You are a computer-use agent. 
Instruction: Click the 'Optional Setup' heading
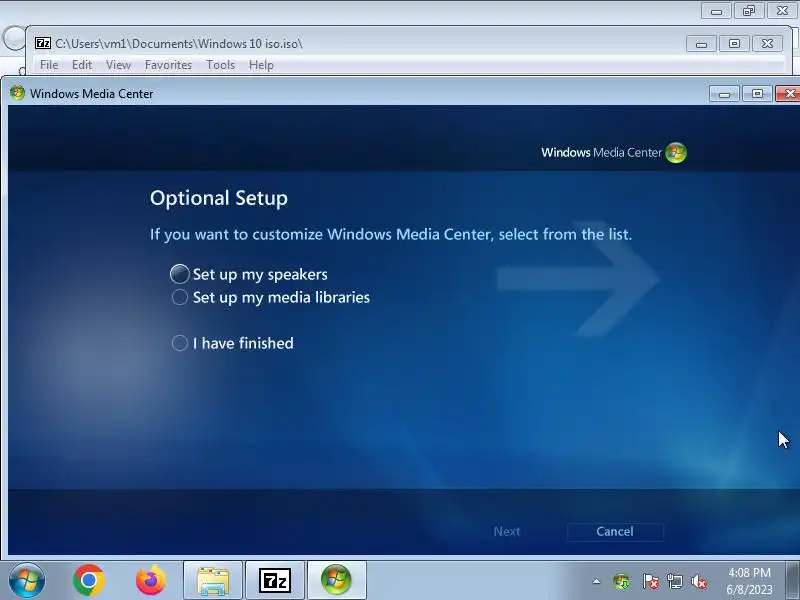[219, 198]
